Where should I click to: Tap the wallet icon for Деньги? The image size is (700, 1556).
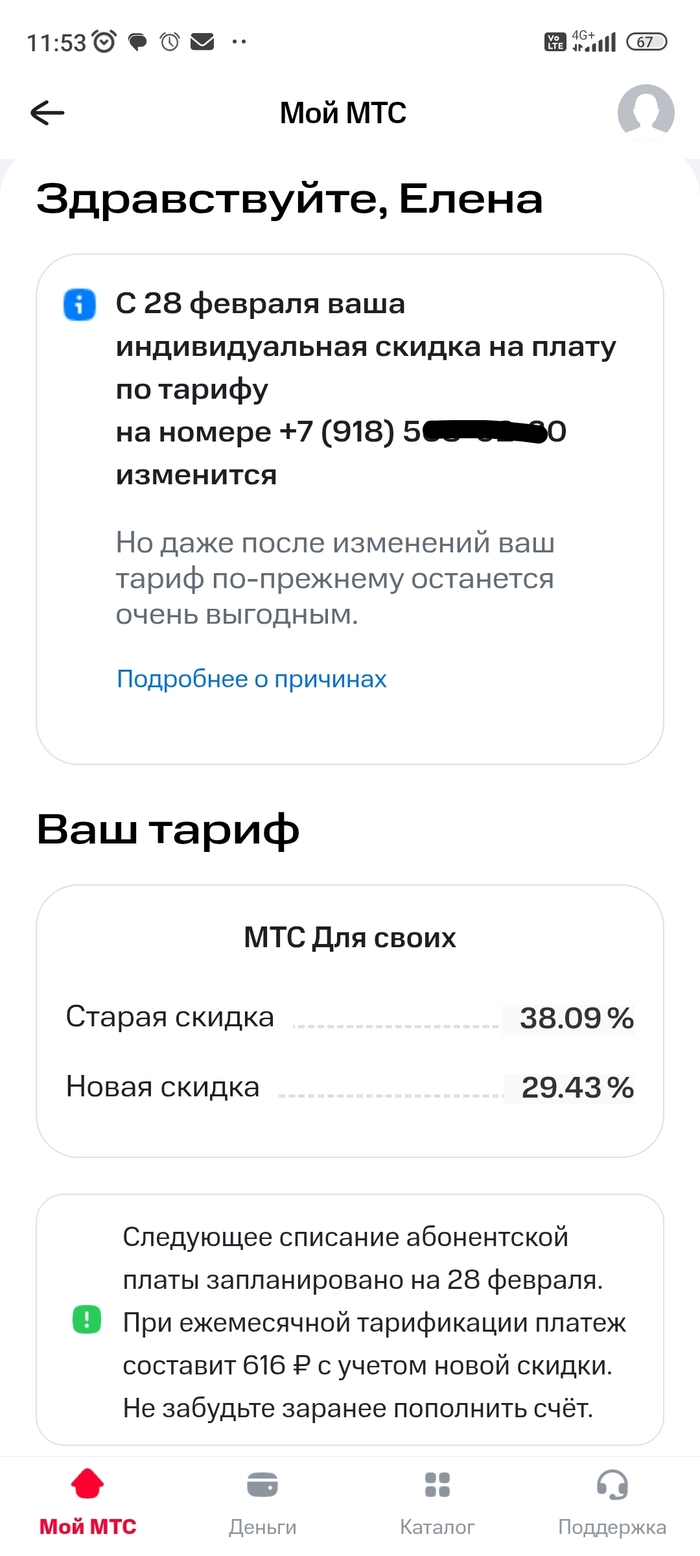(x=262, y=1483)
